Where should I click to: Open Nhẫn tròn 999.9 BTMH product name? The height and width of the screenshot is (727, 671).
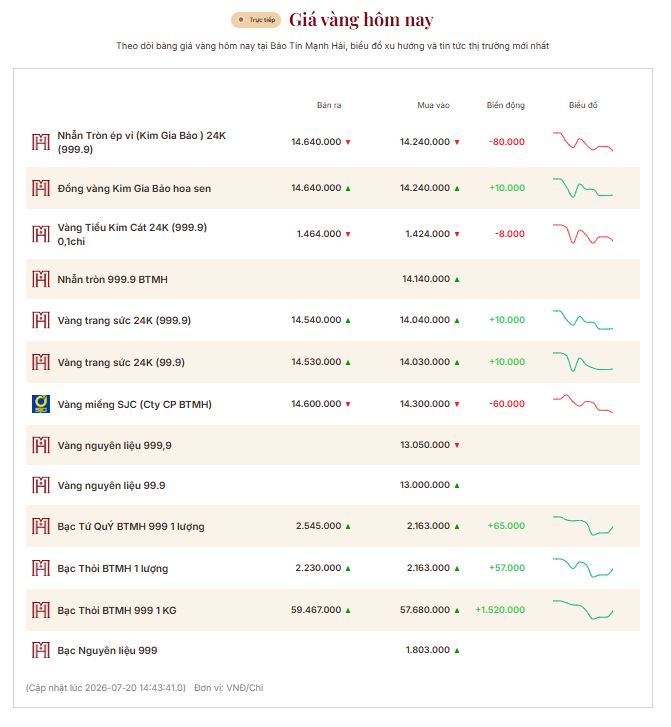113,280
